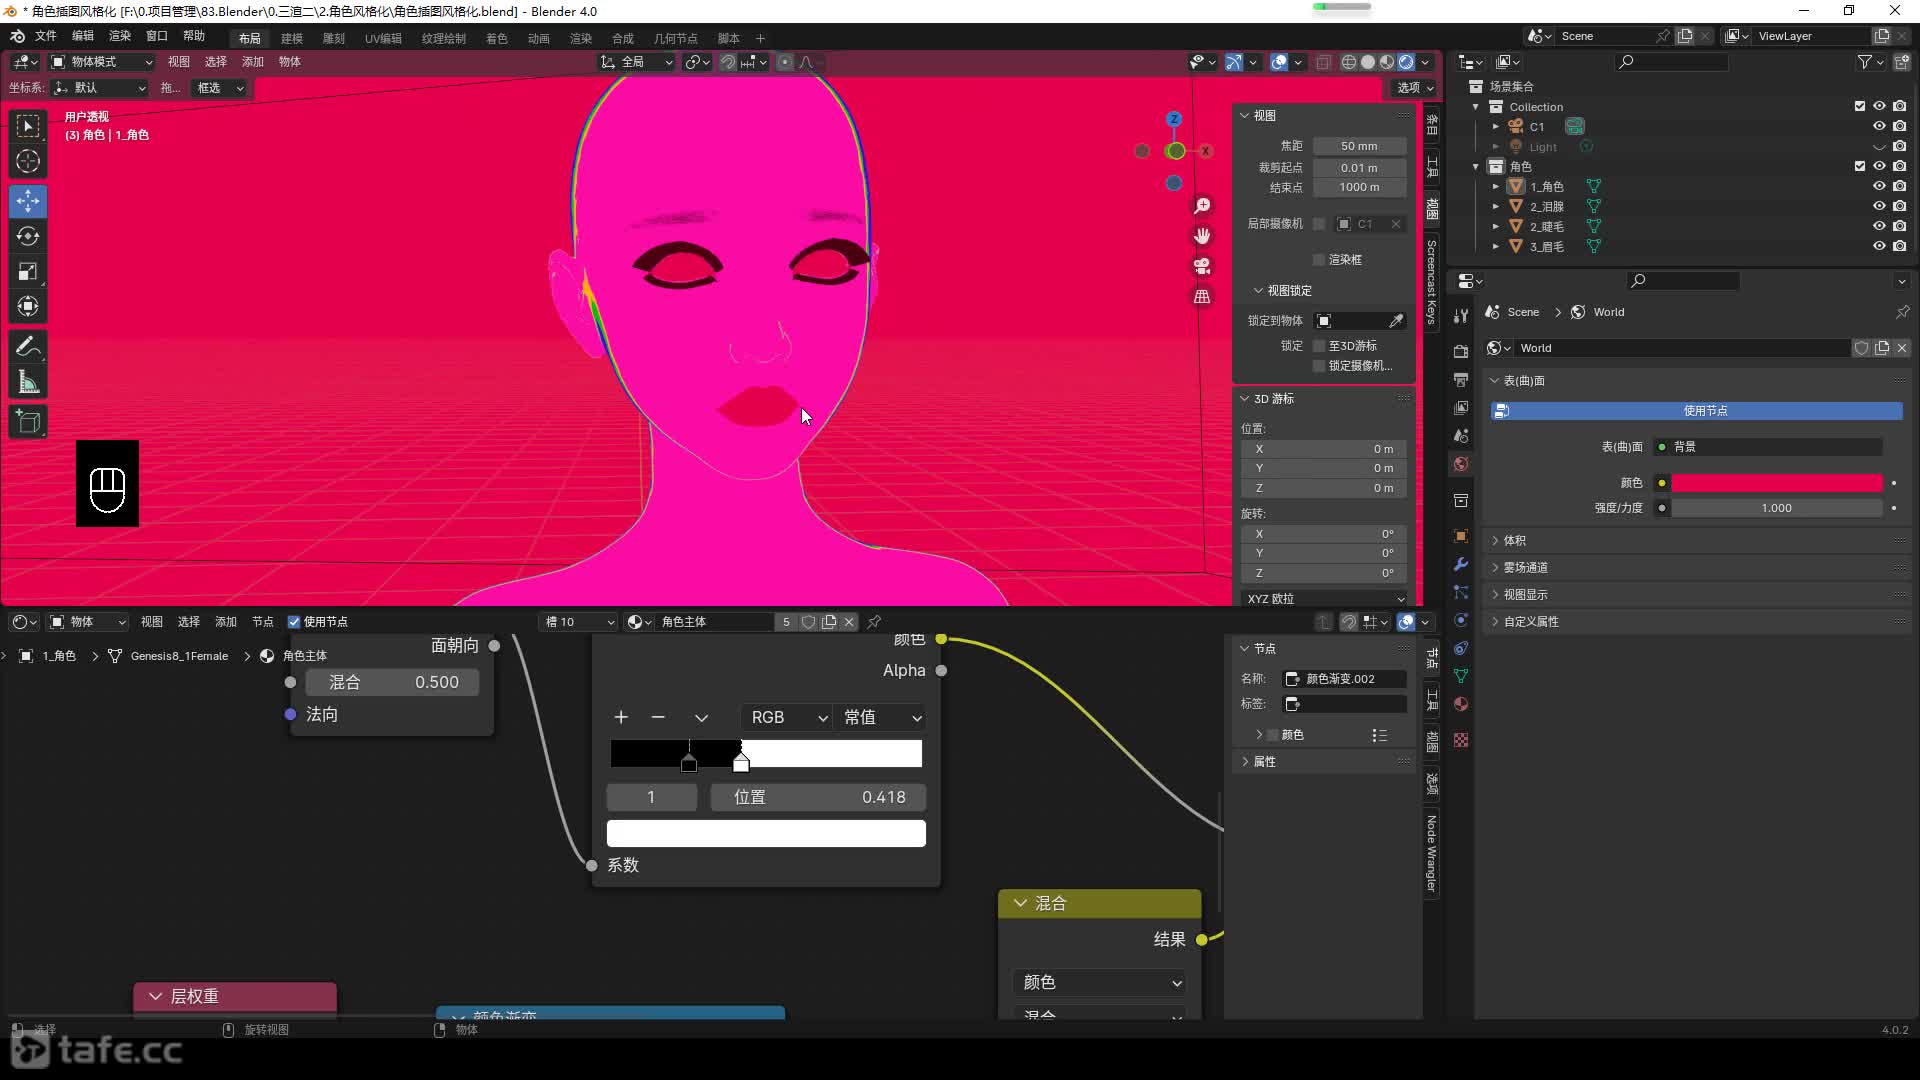Viewport: 1920px width, 1080px height.
Task: Open the View Layer properties tab
Action: 1461,408
